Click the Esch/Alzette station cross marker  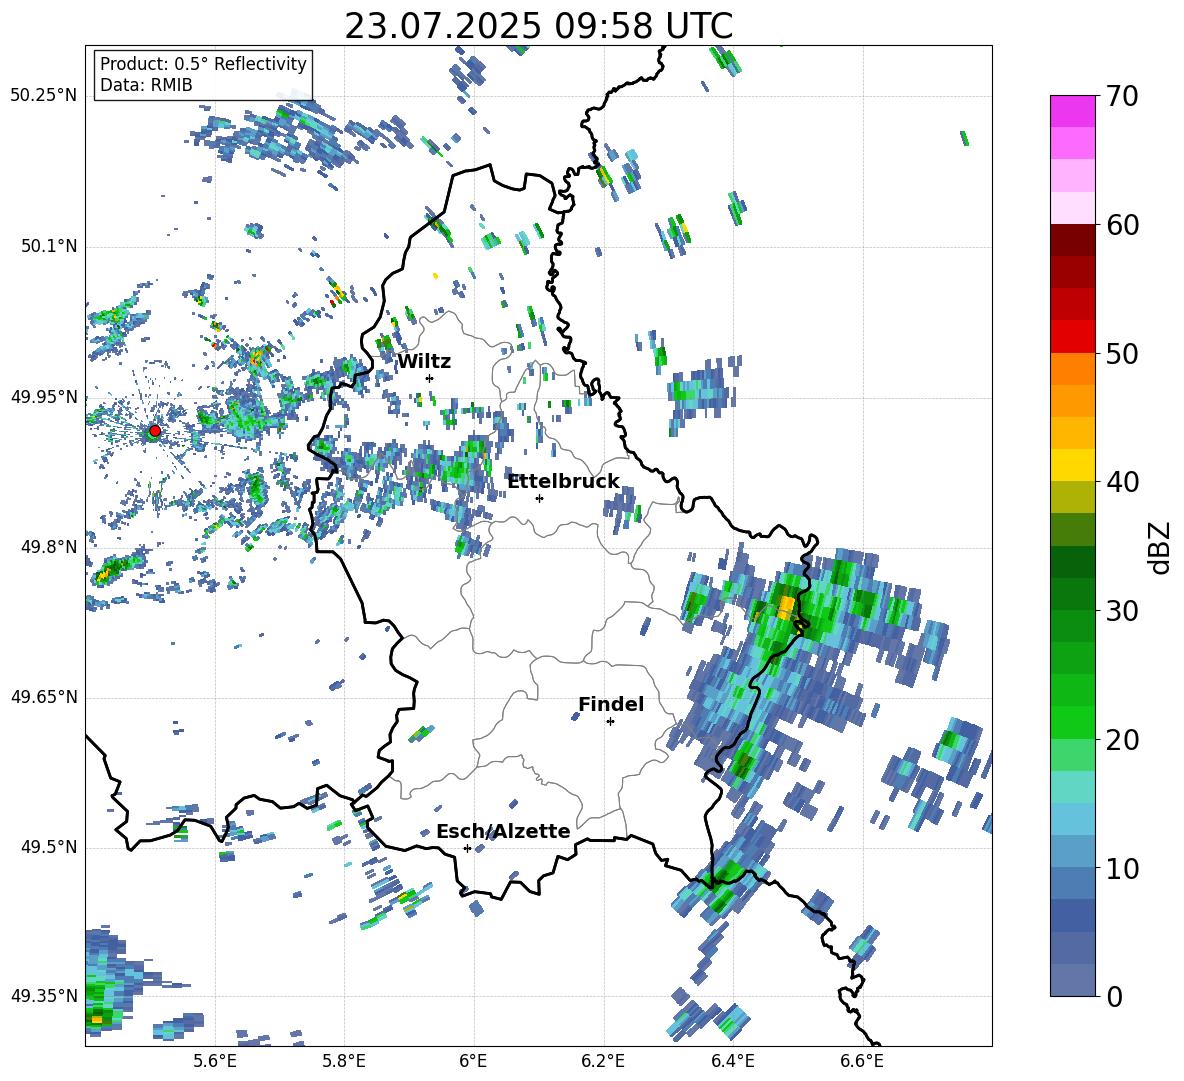467,848
